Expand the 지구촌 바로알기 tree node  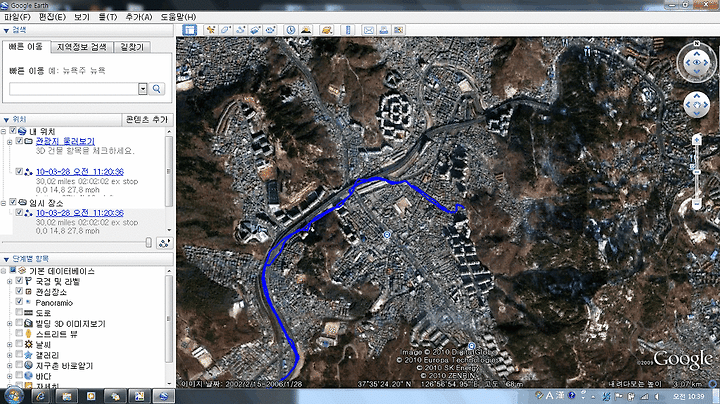[x=10, y=366]
